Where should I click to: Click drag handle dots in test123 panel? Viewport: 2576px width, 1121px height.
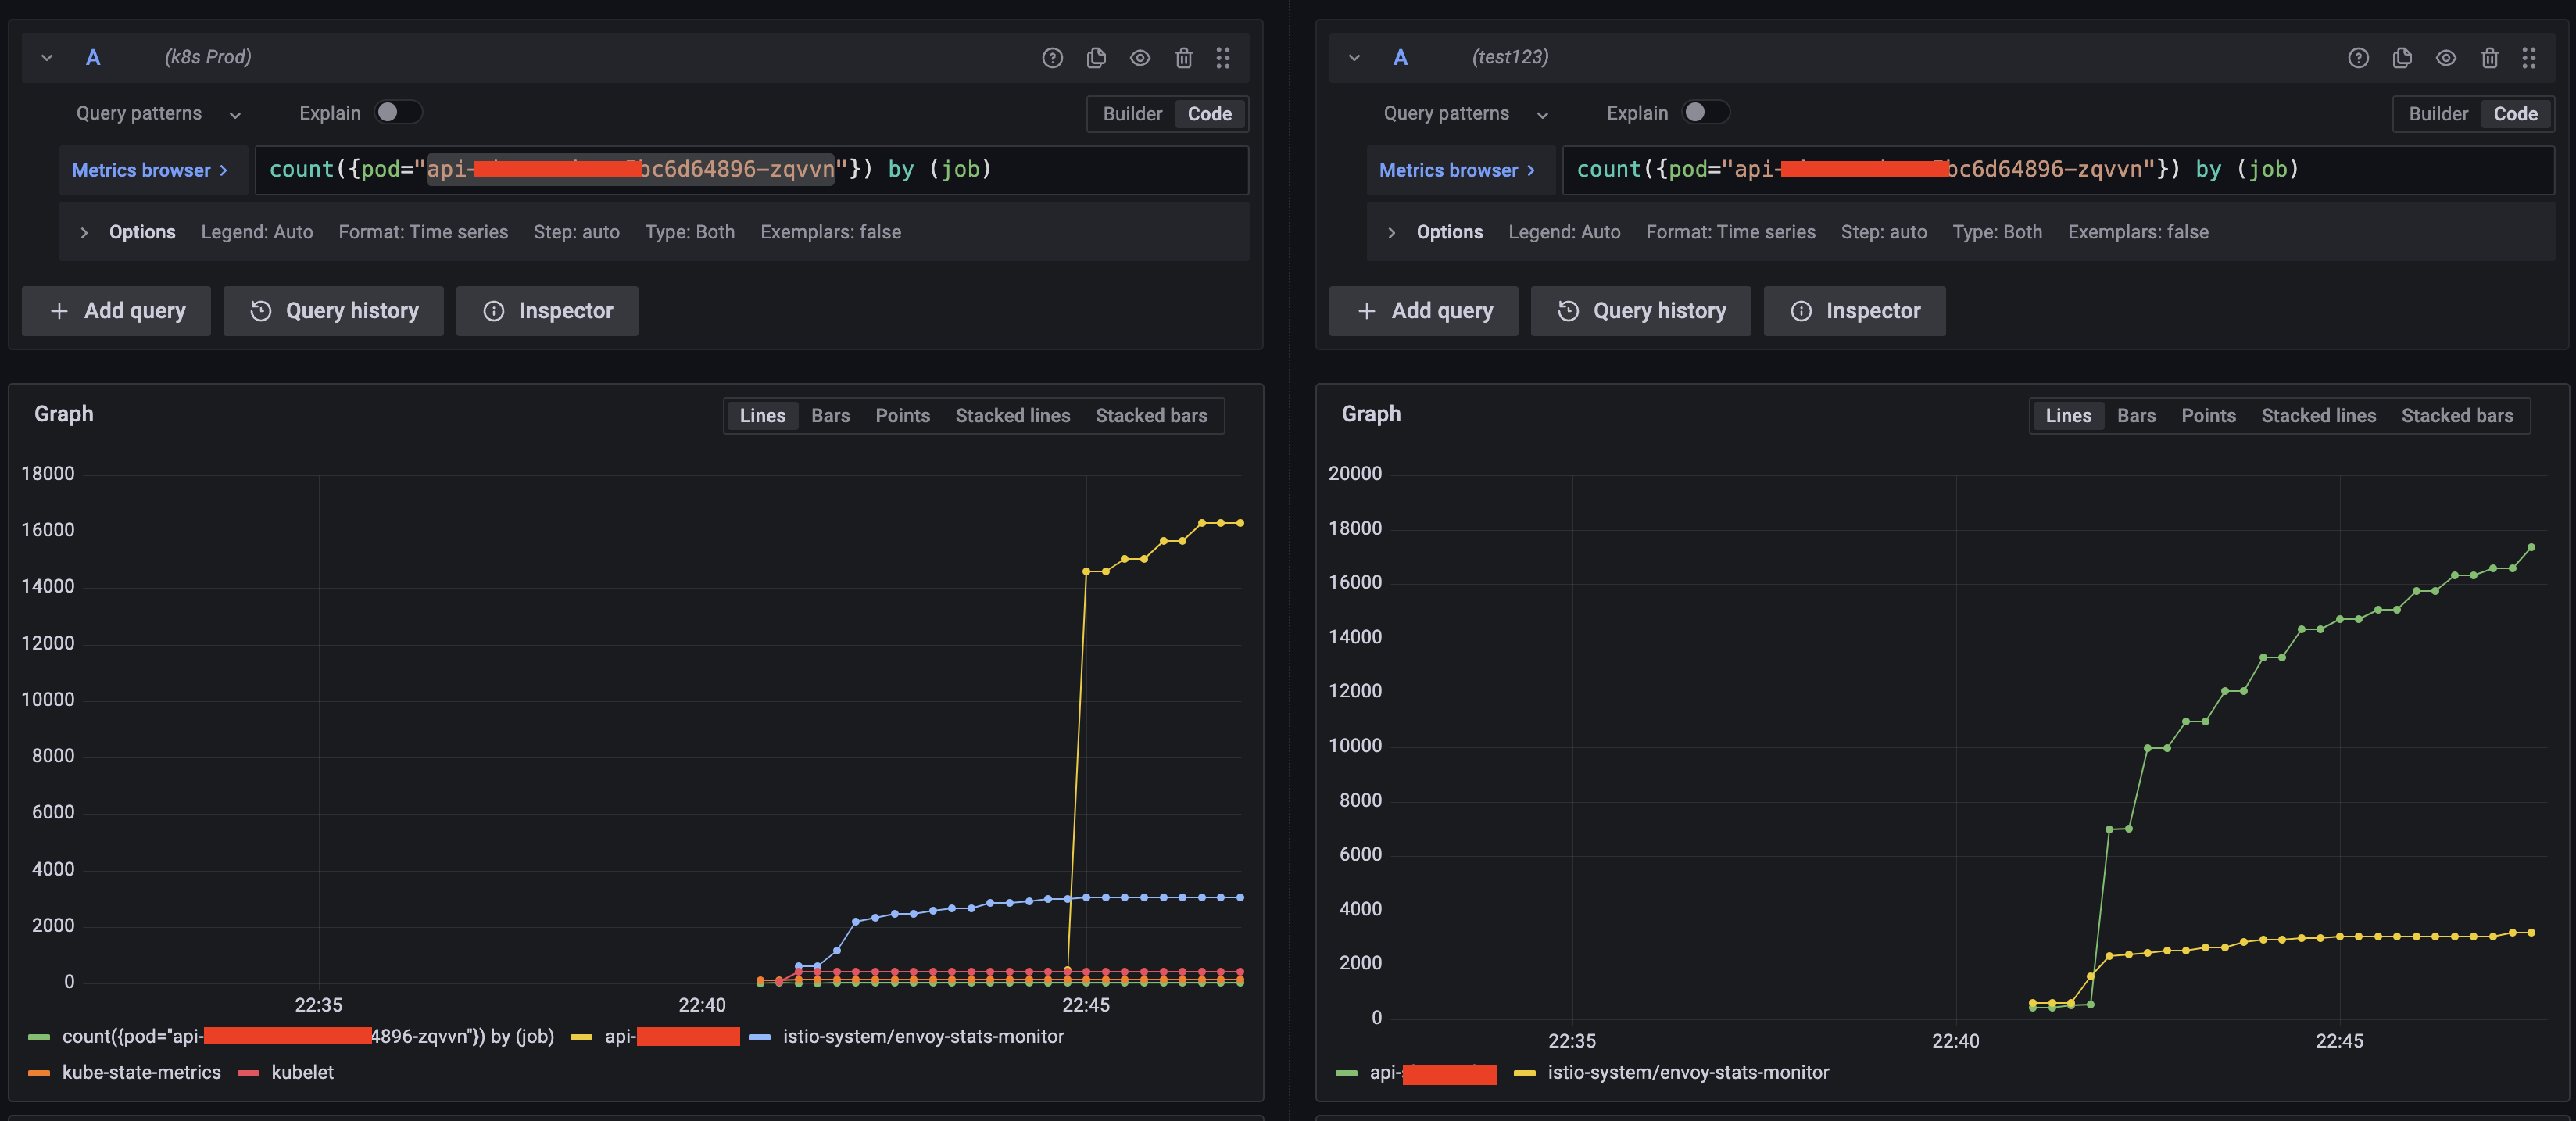pos(2529,58)
